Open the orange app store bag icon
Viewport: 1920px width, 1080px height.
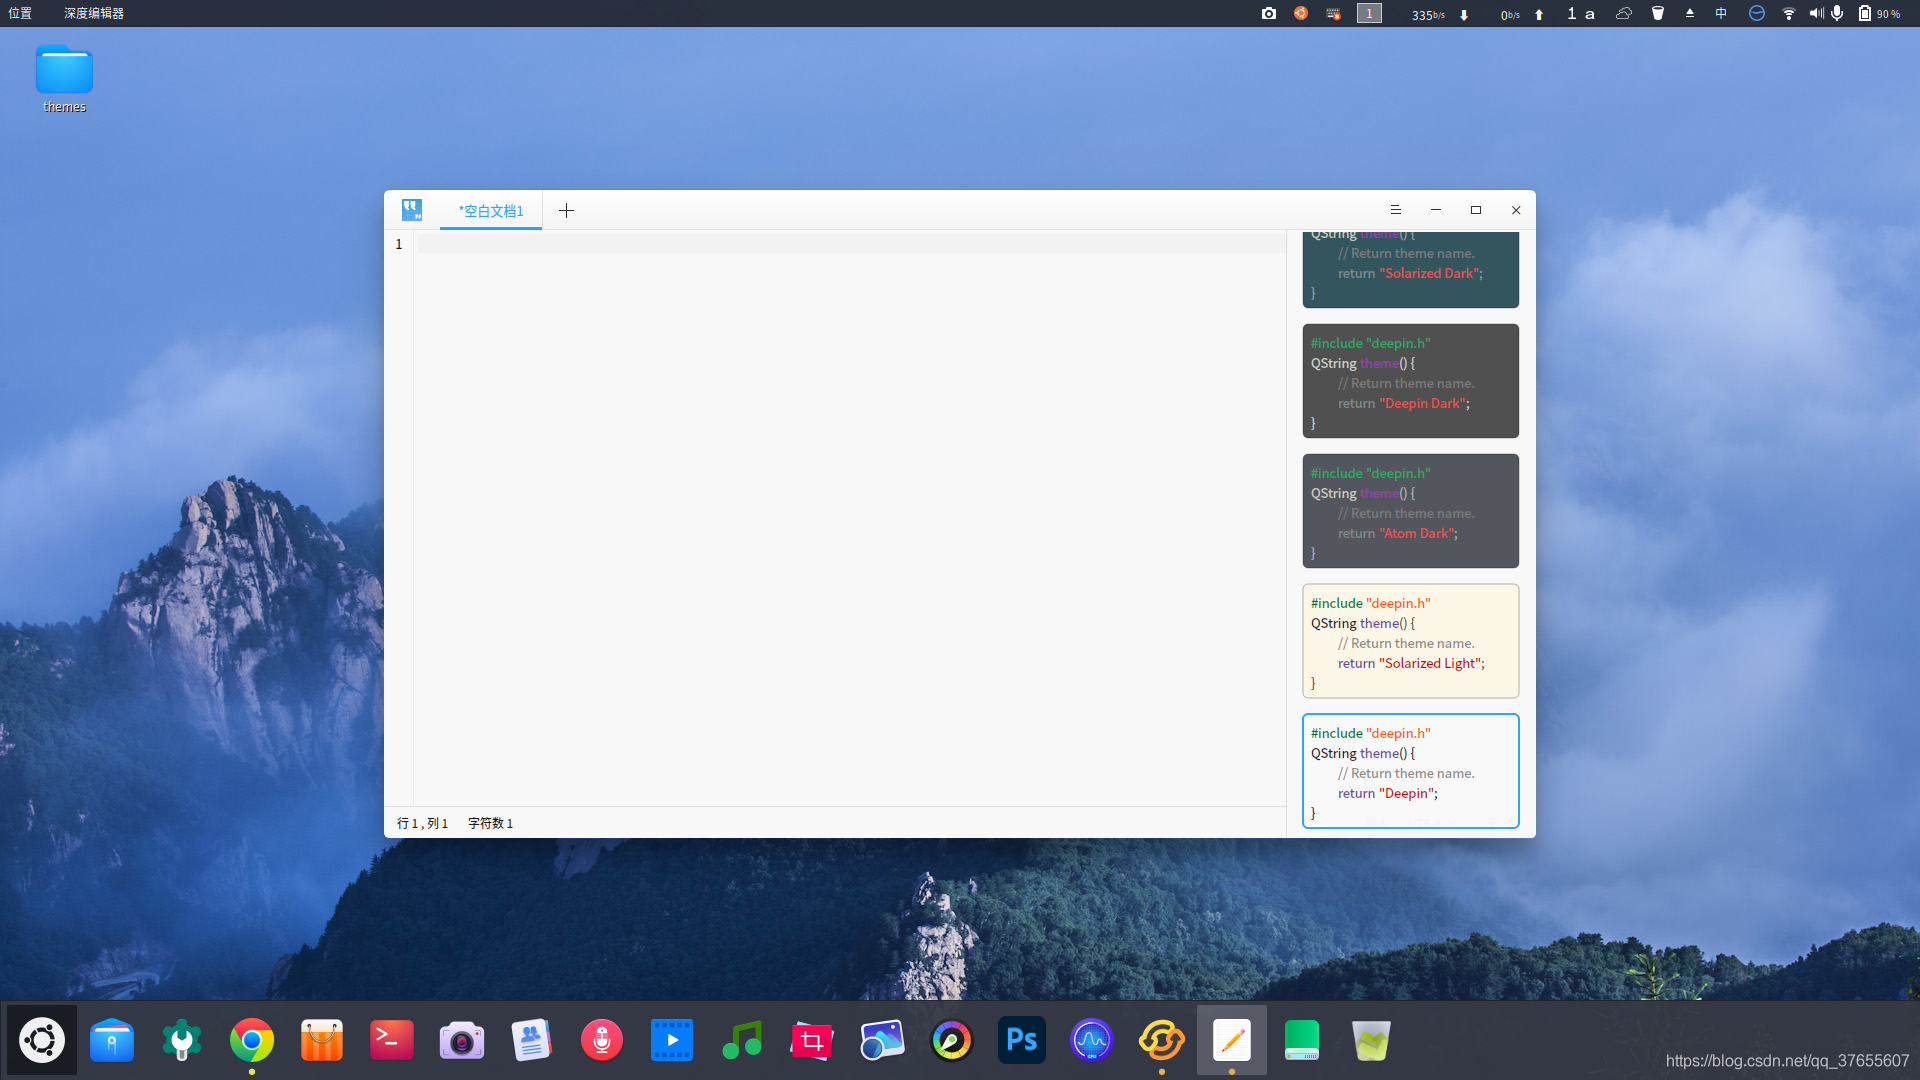[x=322, y=1040]
